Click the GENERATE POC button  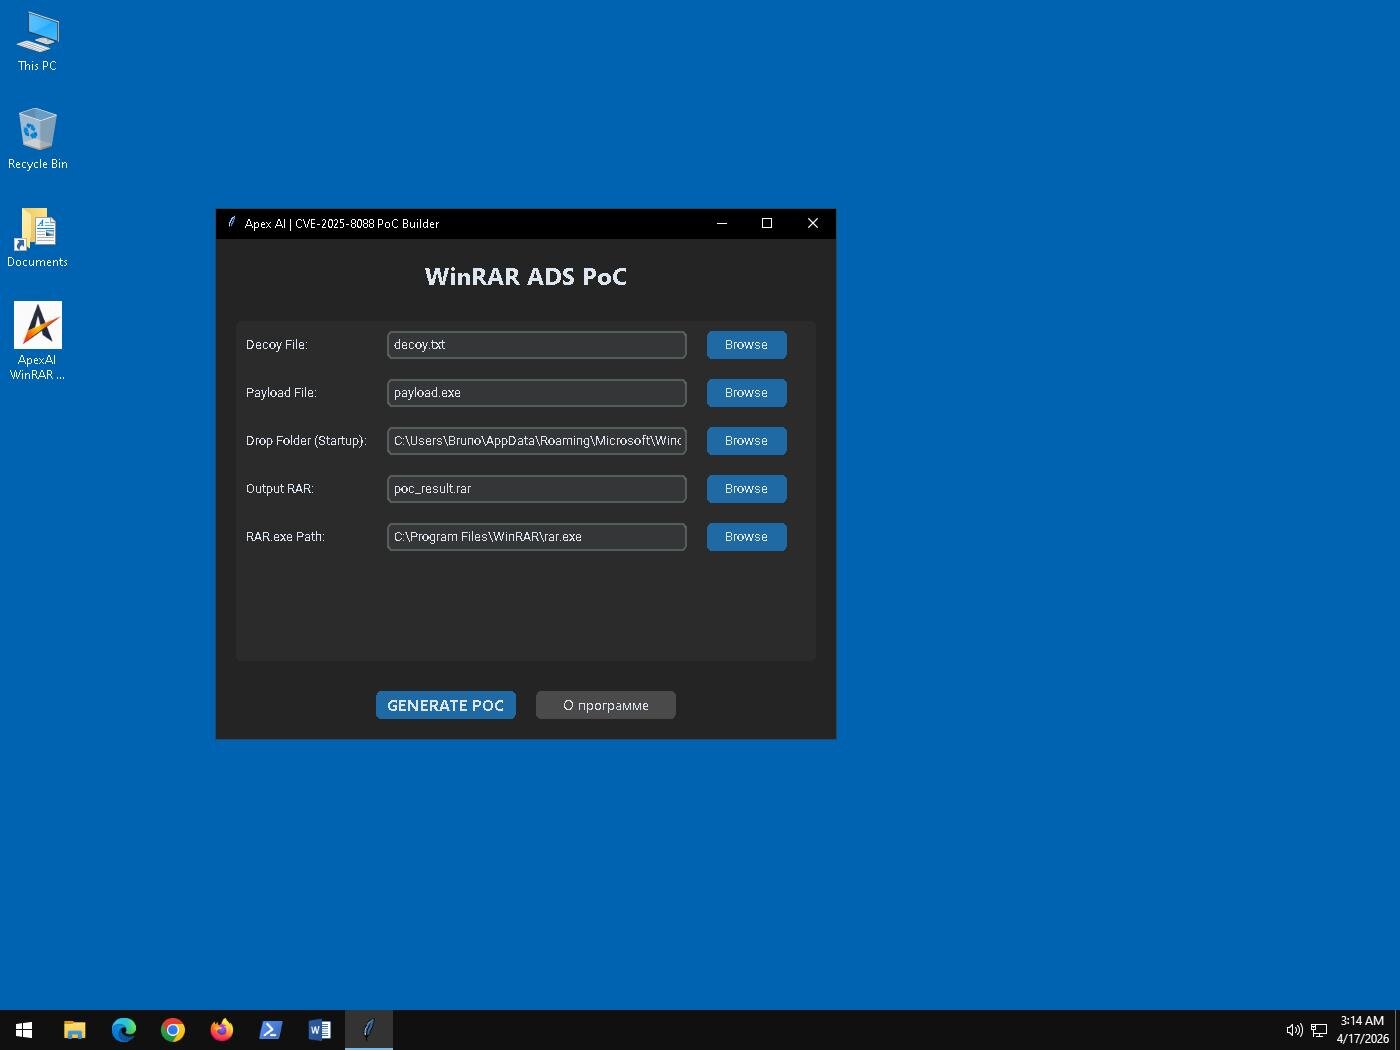click(446, 705)
